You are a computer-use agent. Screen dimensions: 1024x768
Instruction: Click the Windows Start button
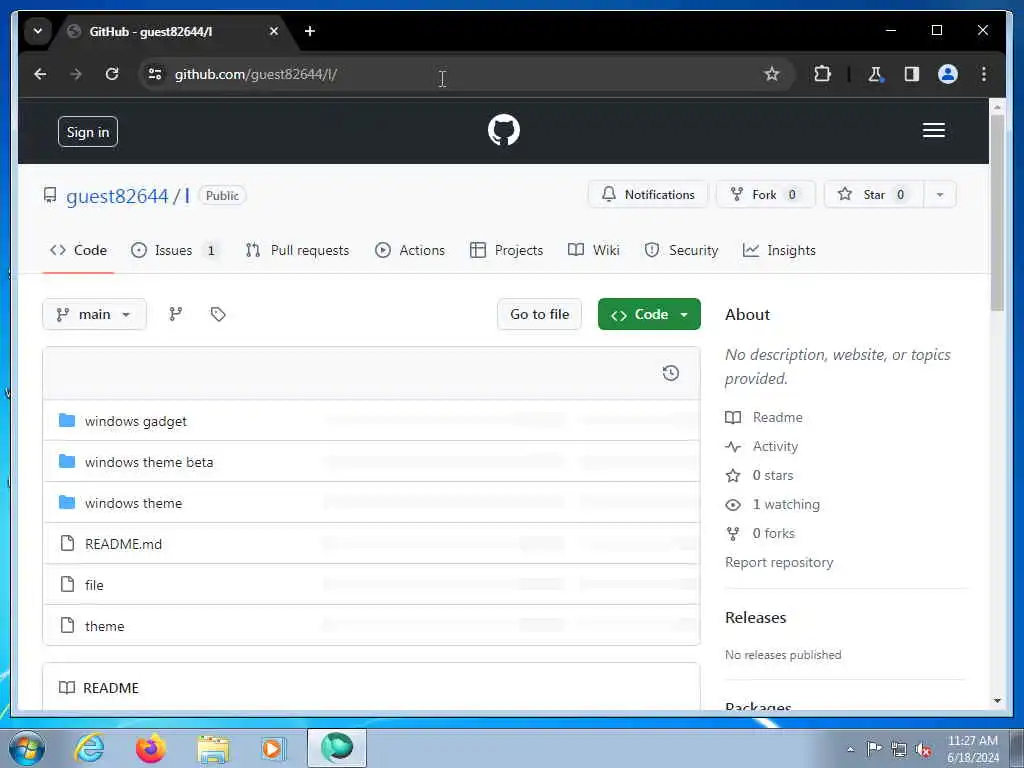coord(27,749)
